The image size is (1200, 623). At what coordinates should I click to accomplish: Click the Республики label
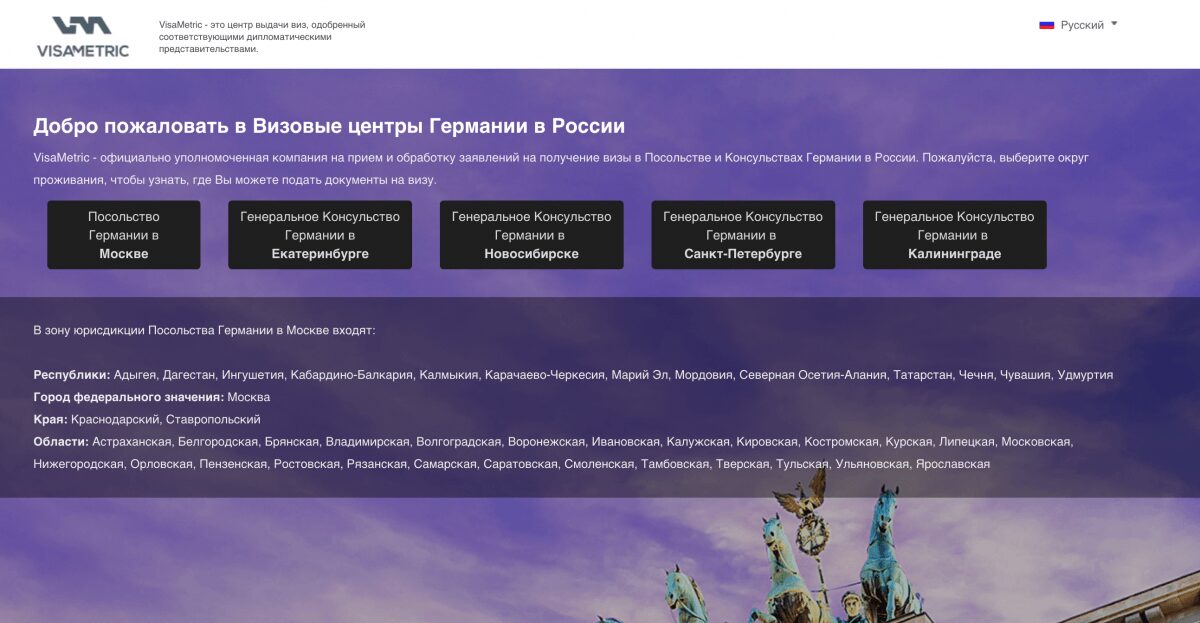coord(71,375)
